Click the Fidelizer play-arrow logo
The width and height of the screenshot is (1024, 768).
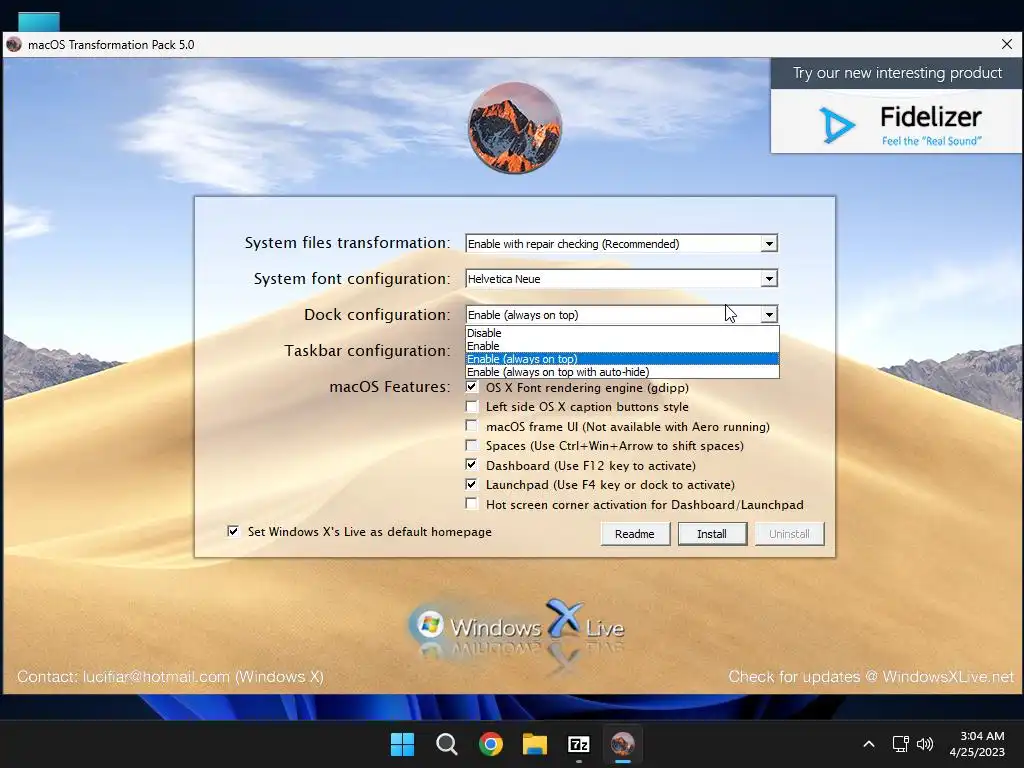click(837, 124)
